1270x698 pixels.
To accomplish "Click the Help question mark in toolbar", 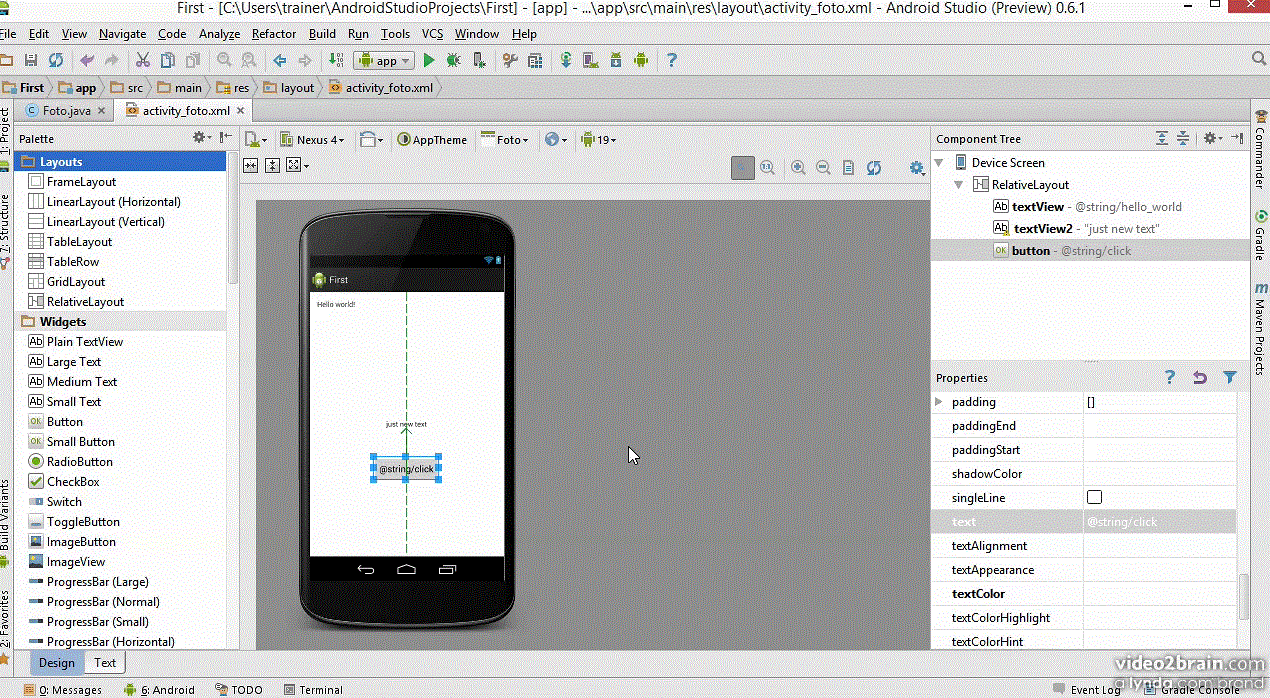I will click(x=671, y=60).
